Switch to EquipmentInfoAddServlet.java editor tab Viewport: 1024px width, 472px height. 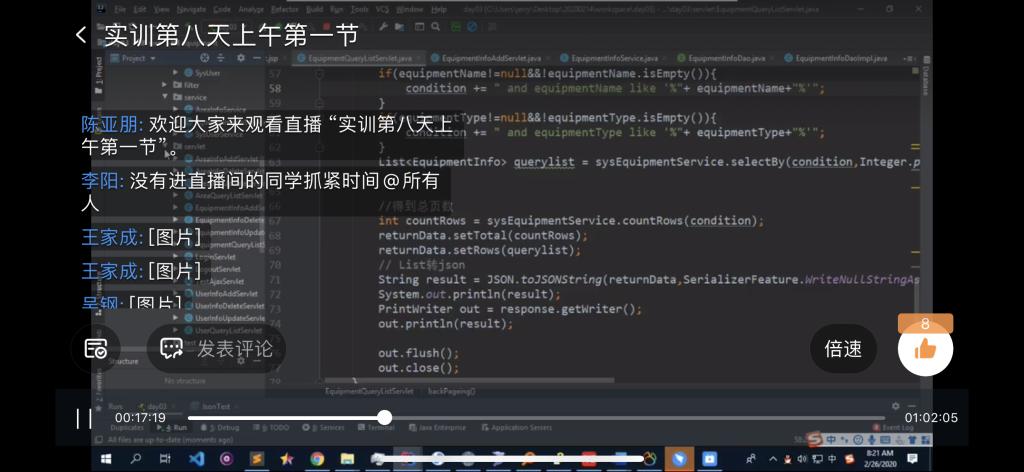pos(490,58)
